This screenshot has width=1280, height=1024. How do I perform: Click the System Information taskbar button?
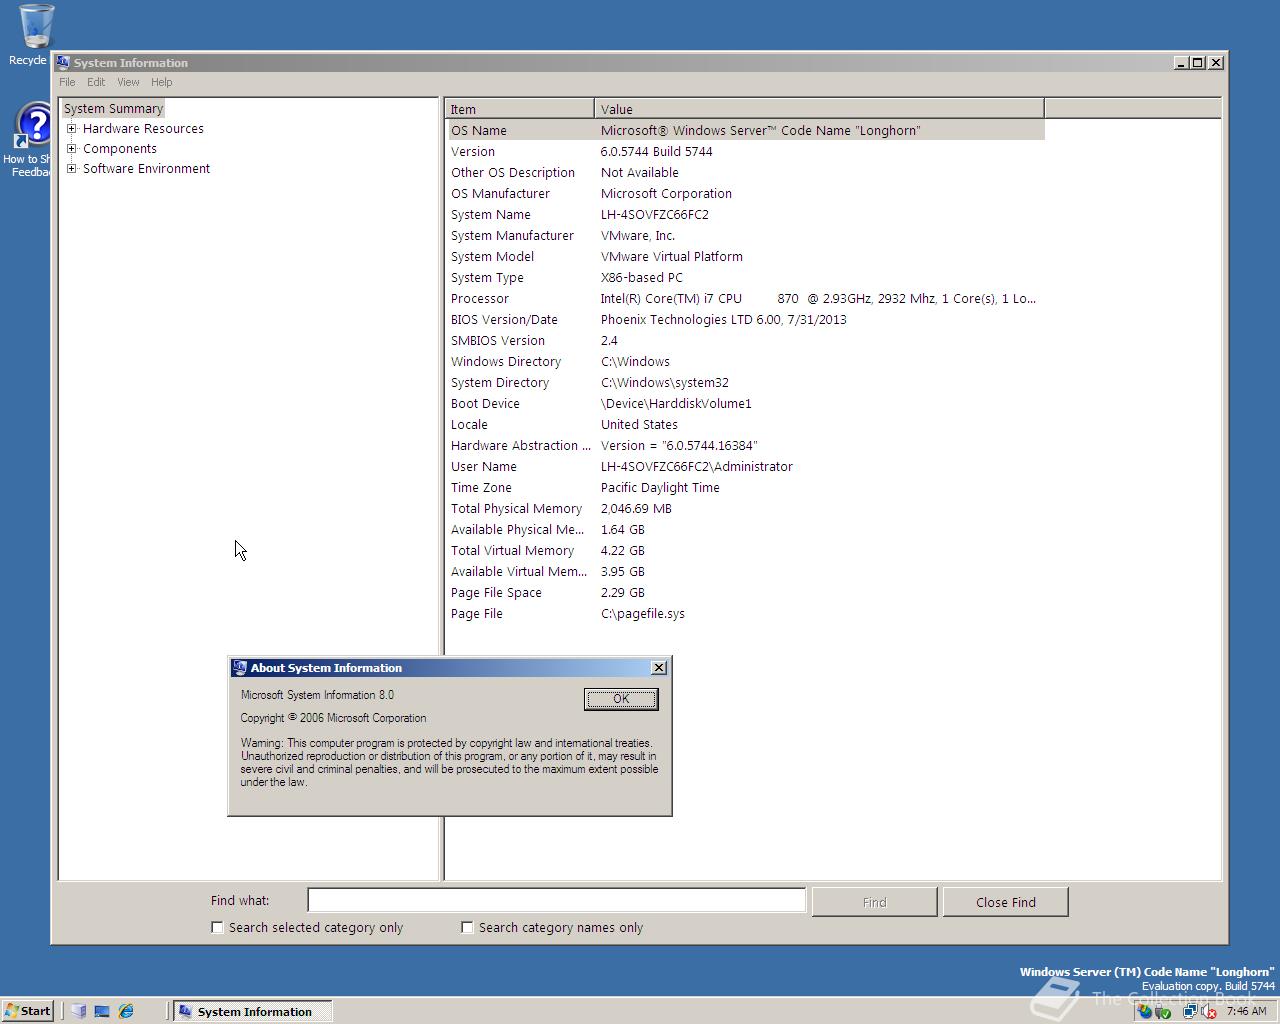click(252, 1011)
